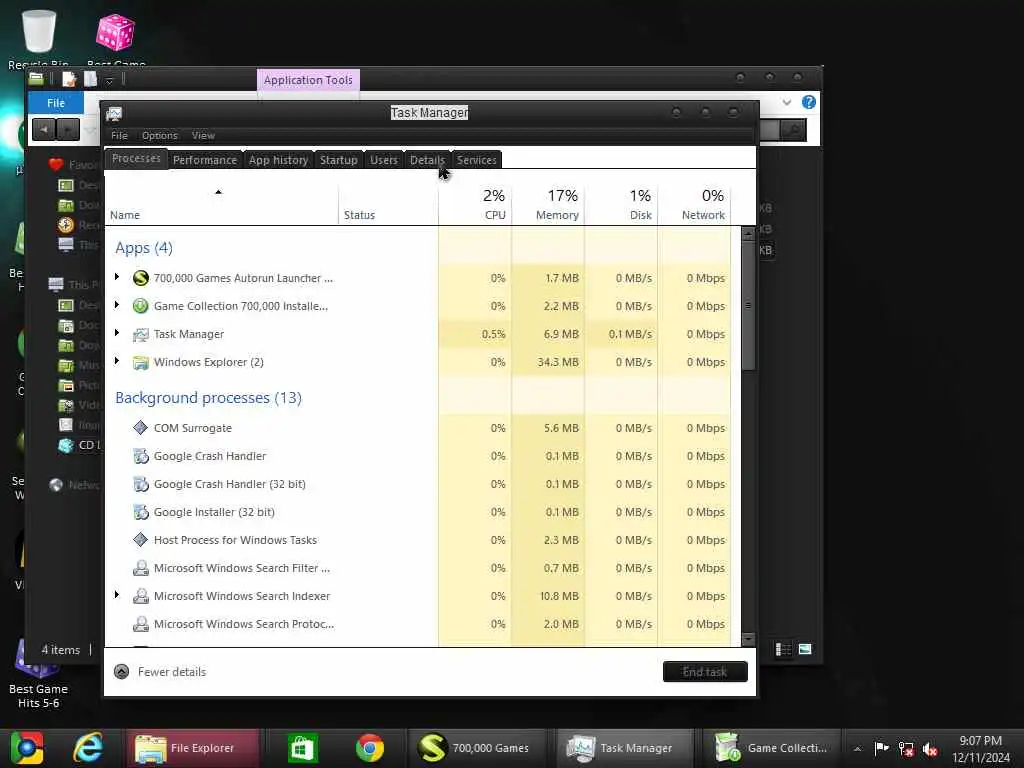Click the network status tray icon
The width and height of the screenshot is (1024, 768).
(906, 749)
